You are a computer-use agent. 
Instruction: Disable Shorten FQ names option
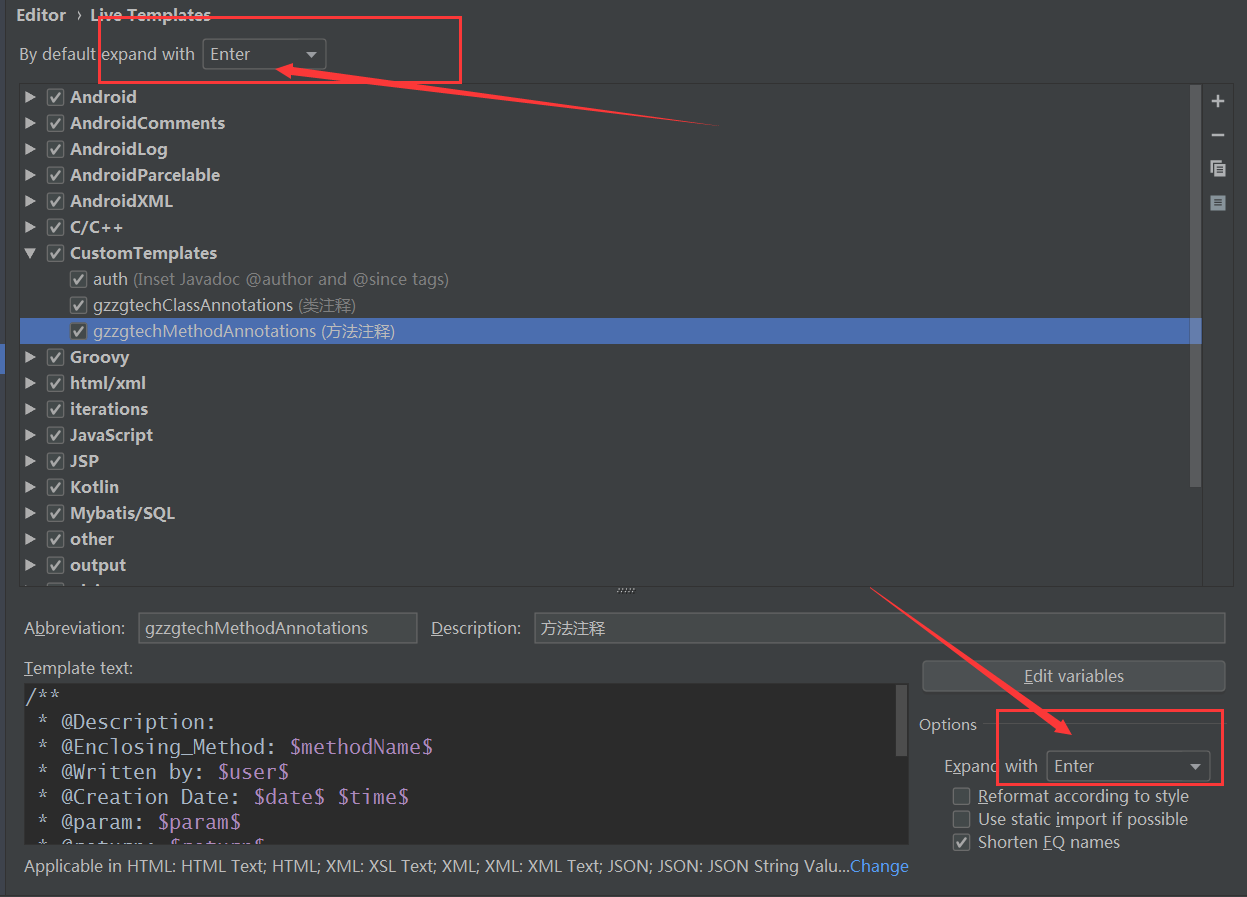[x=961, y=842]
